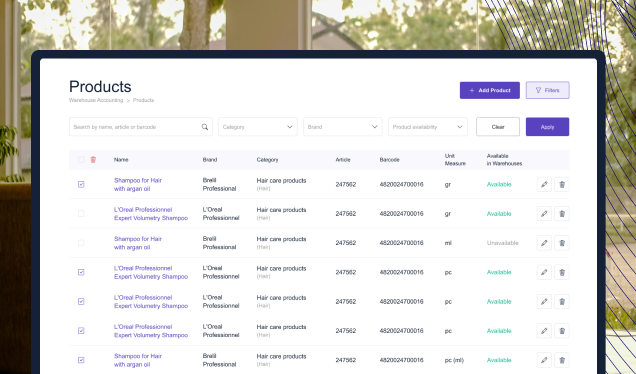Delete the Unavailable Shampoo row with unit ml
The image size is (636, 374).
pyautogui.click(x=562, y=243)
